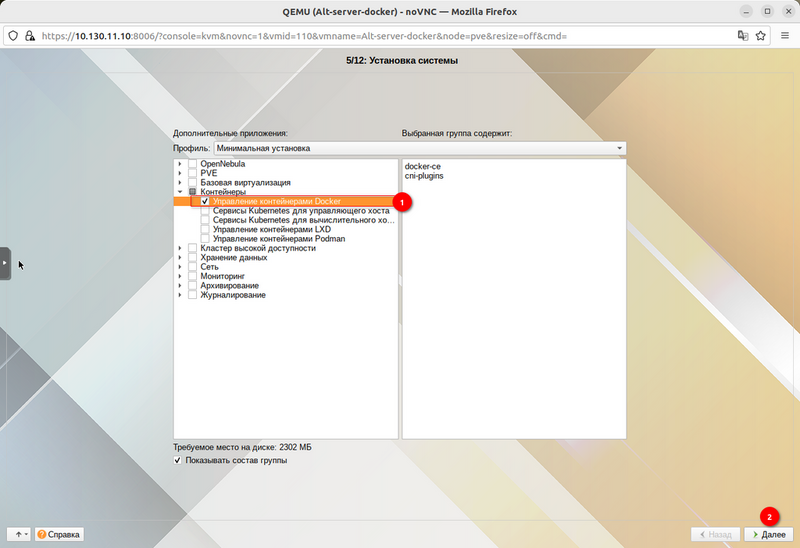Click the Firefox bookmark star icon
Image resolution: width=800 pixels, height=548 pixels.
point(761,35)
